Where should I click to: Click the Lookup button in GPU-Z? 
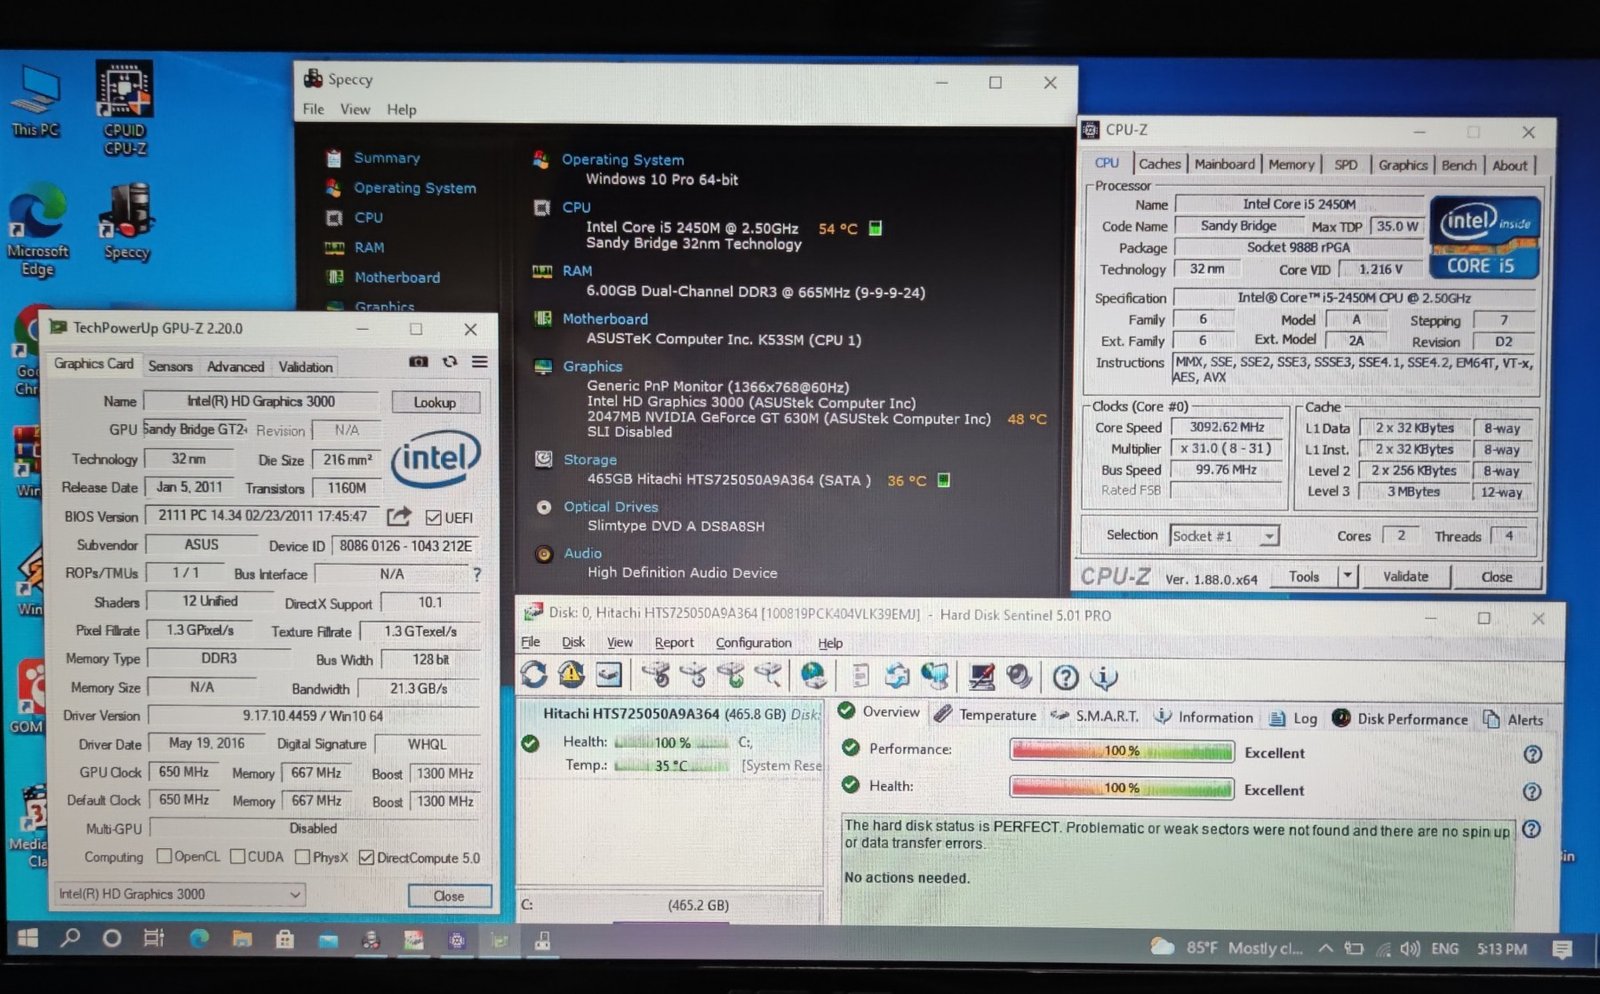pyautogui.click(x=435, y=402)
